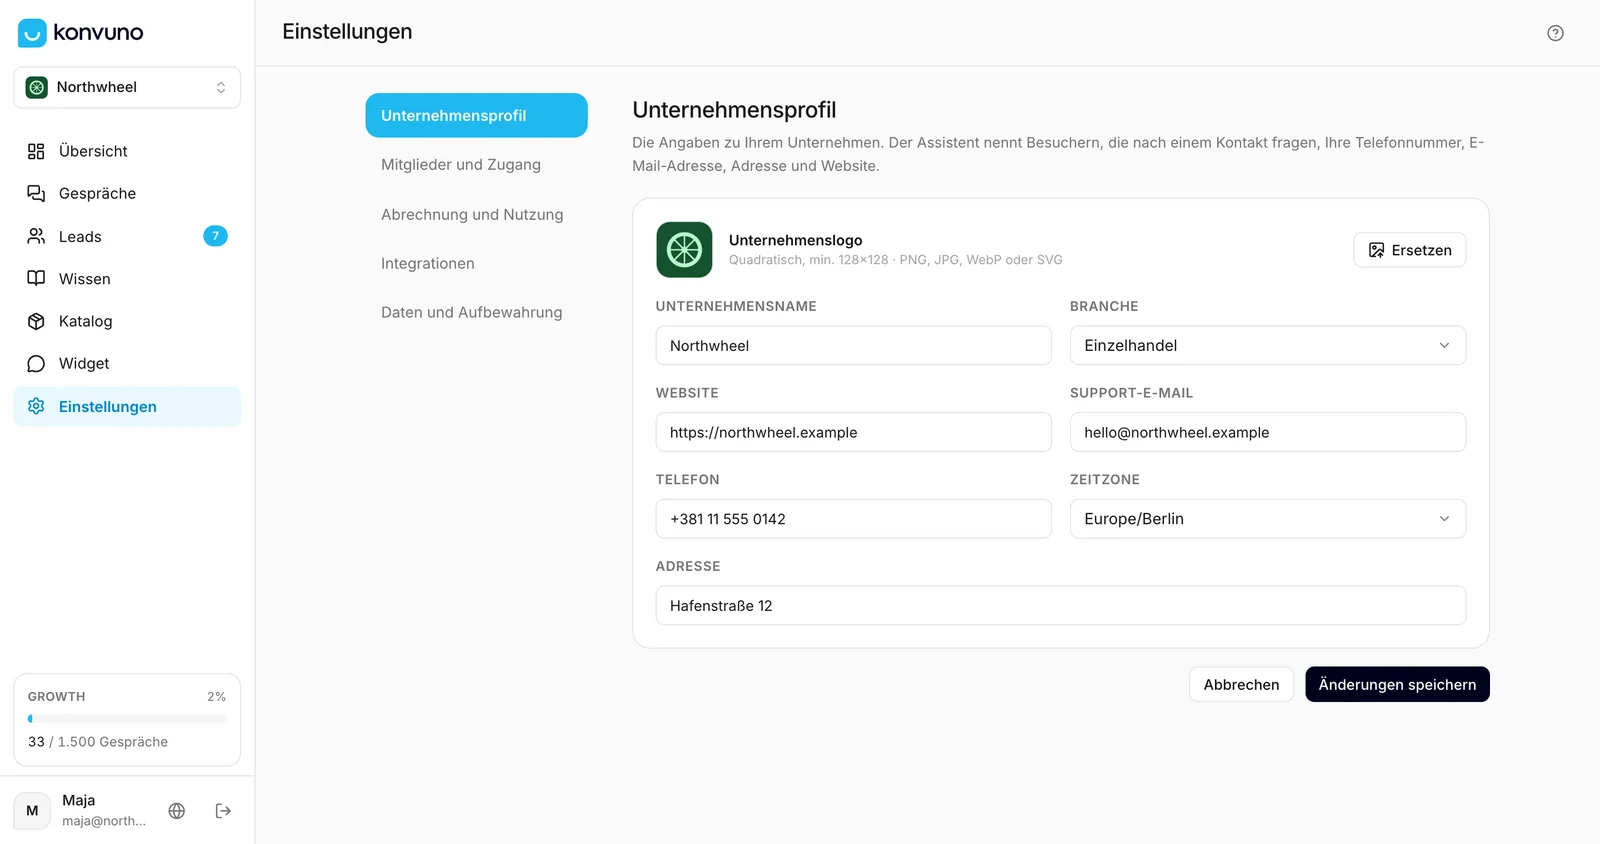Click the Northwheel workspace avatar icon
1600x844 pixels.
37,88
